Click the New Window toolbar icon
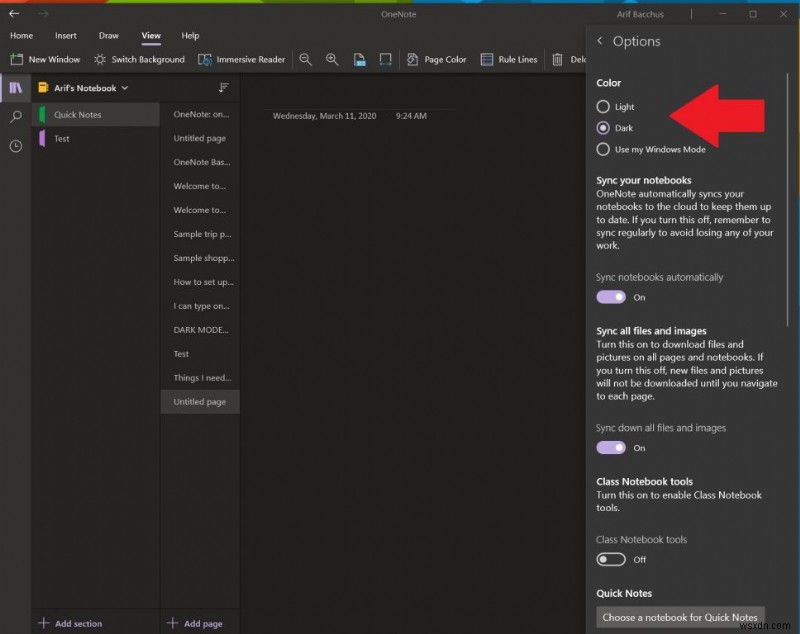Screen dimensions: 800x634 pos(46,59)
